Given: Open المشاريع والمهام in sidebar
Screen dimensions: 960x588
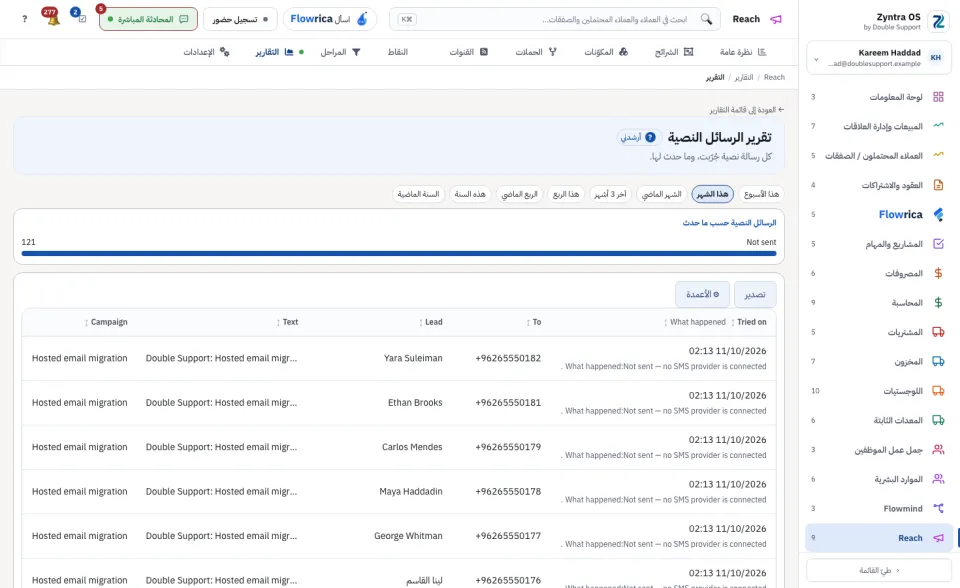Looking at the screenshot, I should pyautogui.click(x=877, y=244).
